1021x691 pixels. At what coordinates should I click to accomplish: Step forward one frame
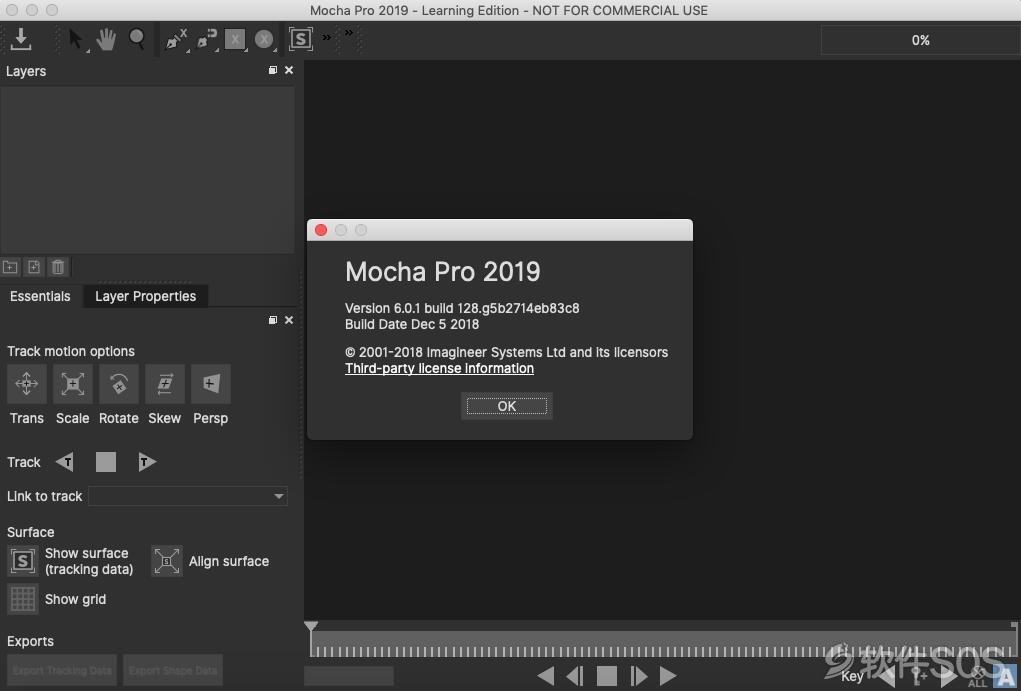pyautogui.click(x=639, y=676)
